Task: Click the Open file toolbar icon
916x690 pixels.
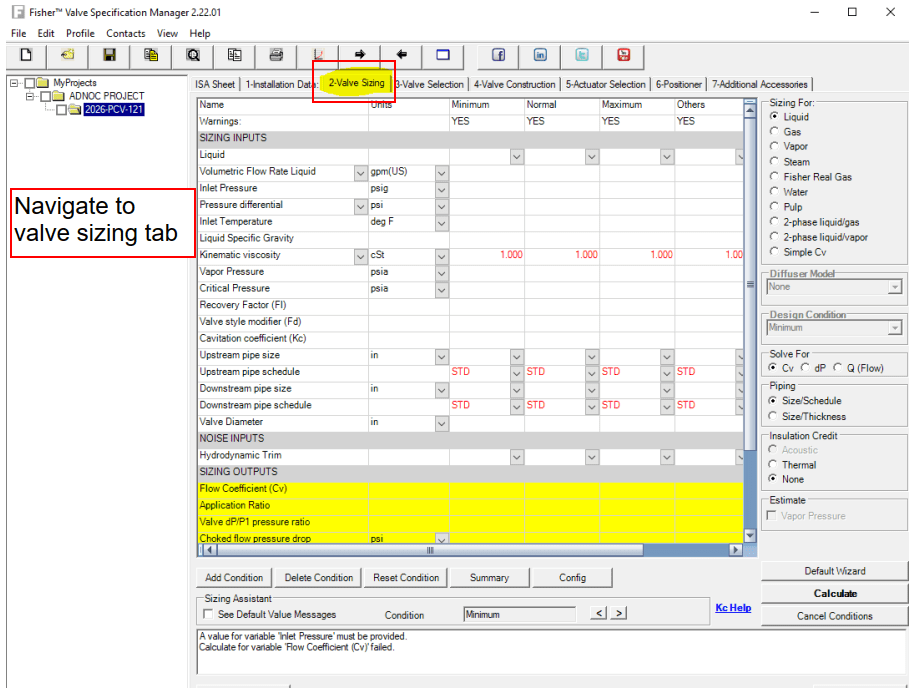Action: click(68, 55)
